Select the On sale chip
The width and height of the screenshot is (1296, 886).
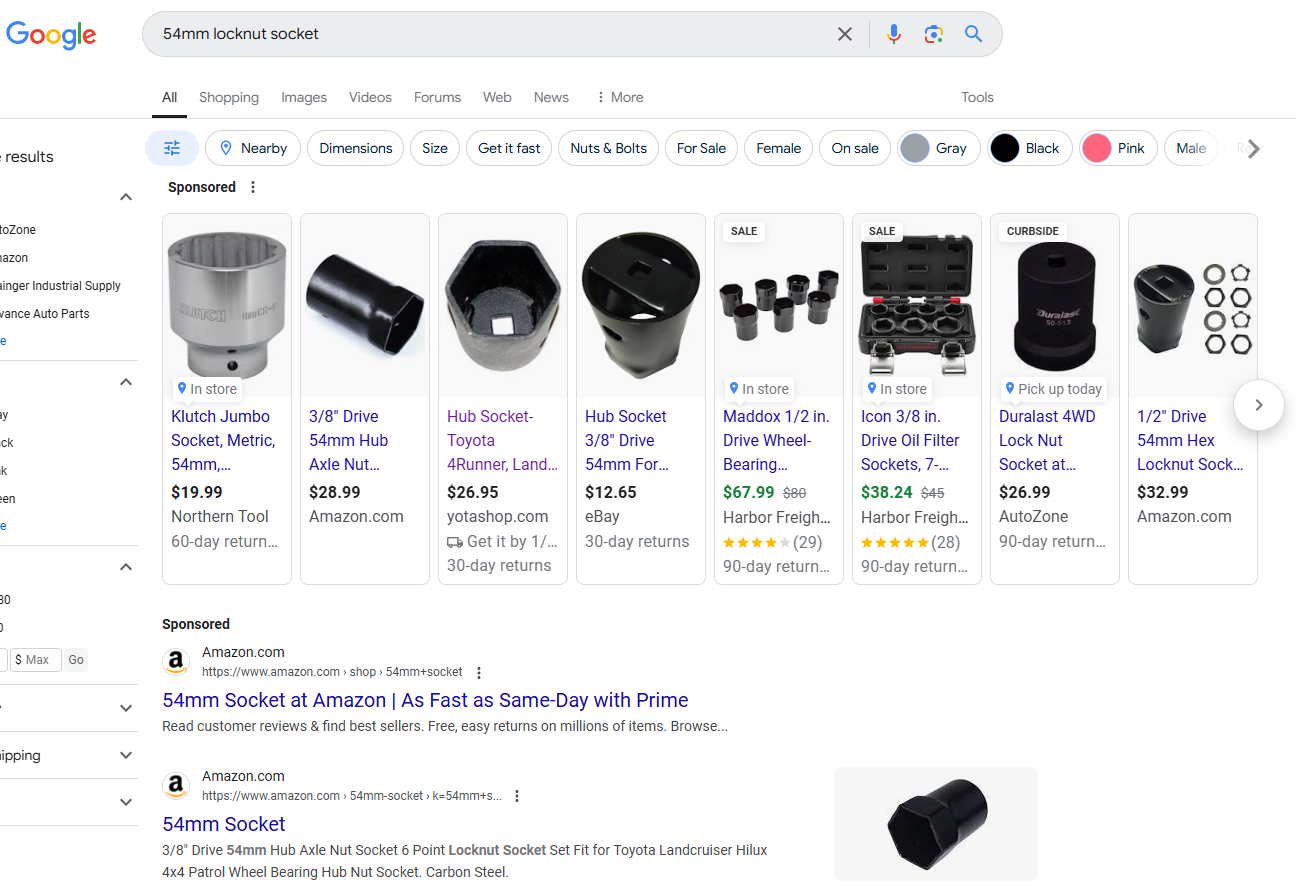855,148
